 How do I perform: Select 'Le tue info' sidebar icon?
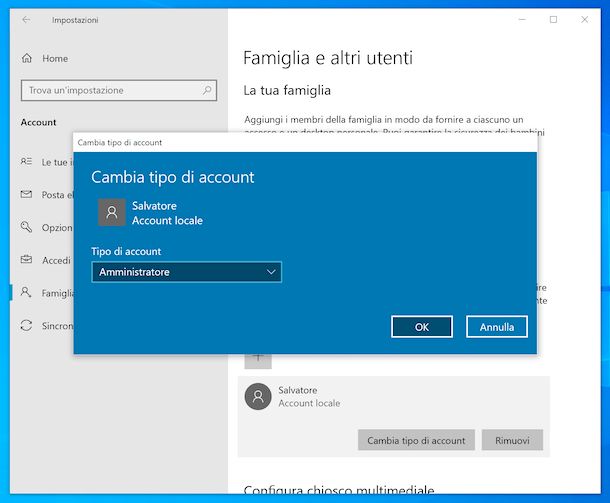[x=26, y=161]
